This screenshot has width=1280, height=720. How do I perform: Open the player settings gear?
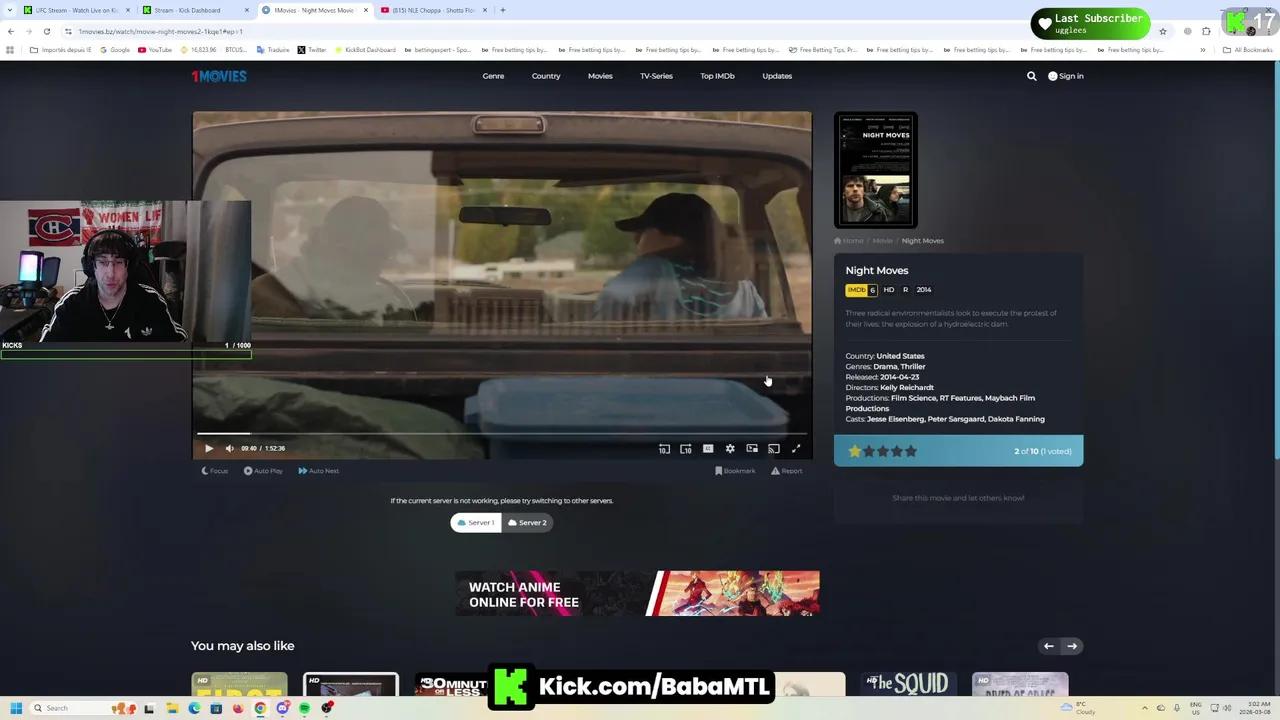click(730, 449)
